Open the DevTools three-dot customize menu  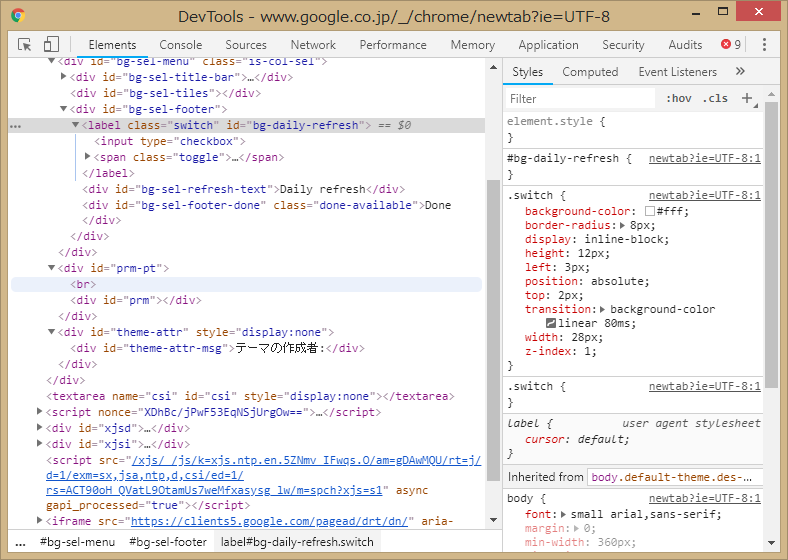[764, 45]
